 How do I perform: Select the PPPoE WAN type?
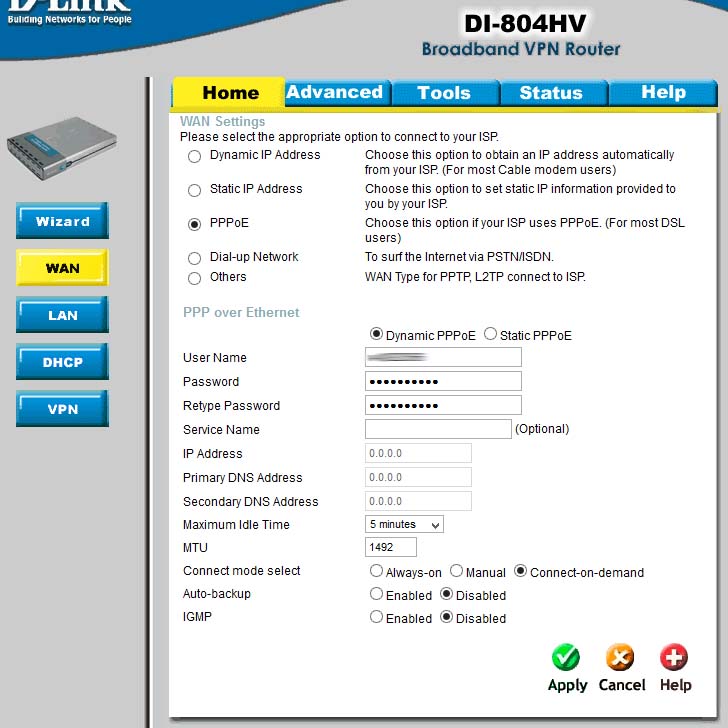pyautogui.click(x=195, y=224)
